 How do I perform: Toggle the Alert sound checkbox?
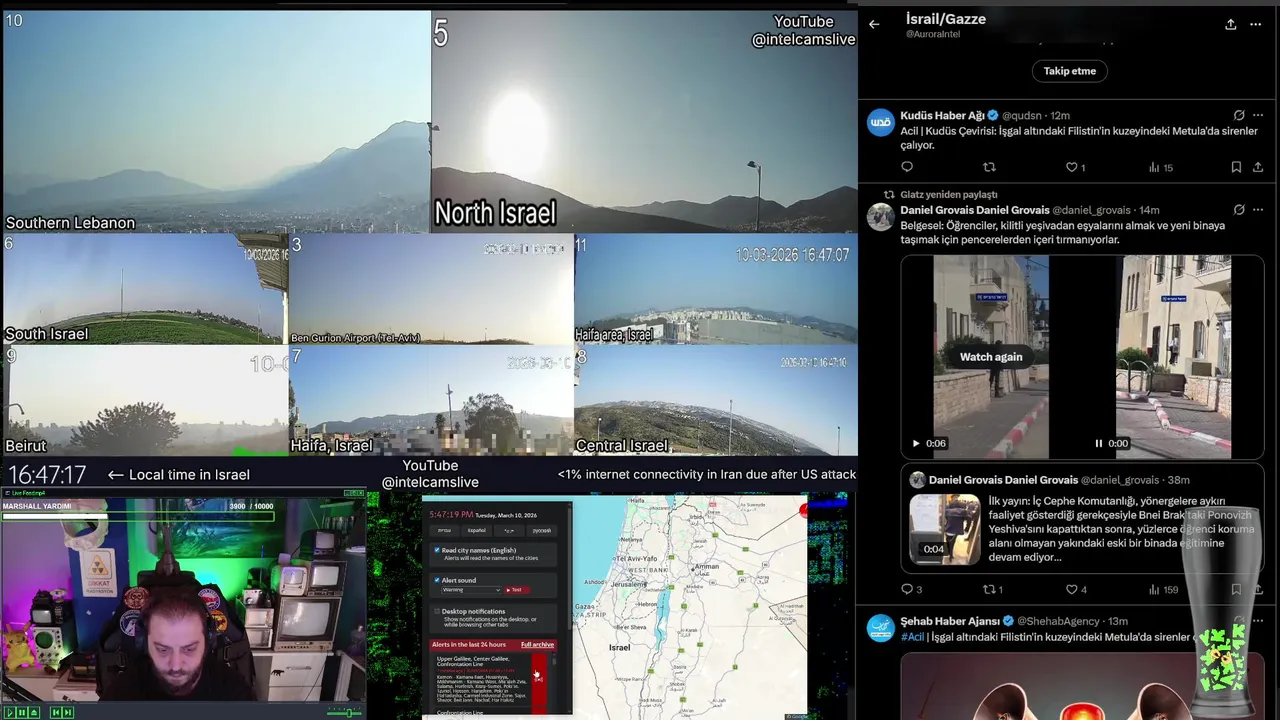(x=437, y=580)
